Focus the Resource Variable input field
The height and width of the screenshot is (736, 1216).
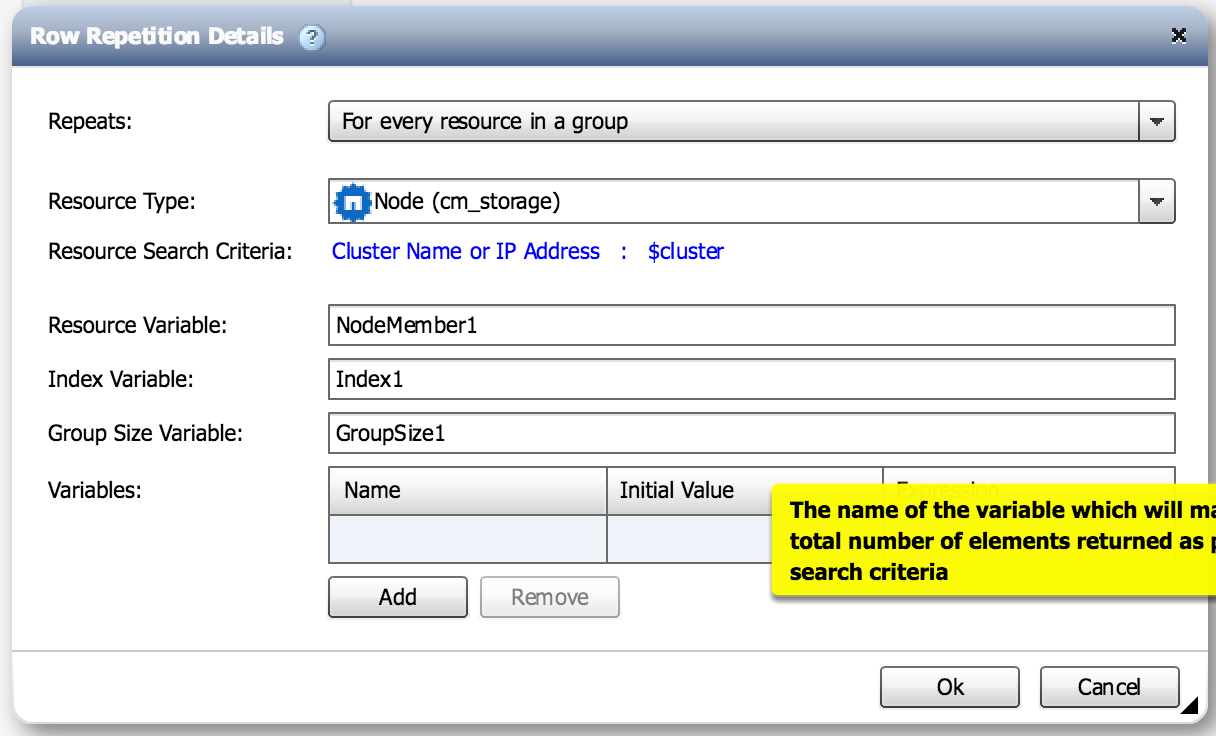click(751, 325)
